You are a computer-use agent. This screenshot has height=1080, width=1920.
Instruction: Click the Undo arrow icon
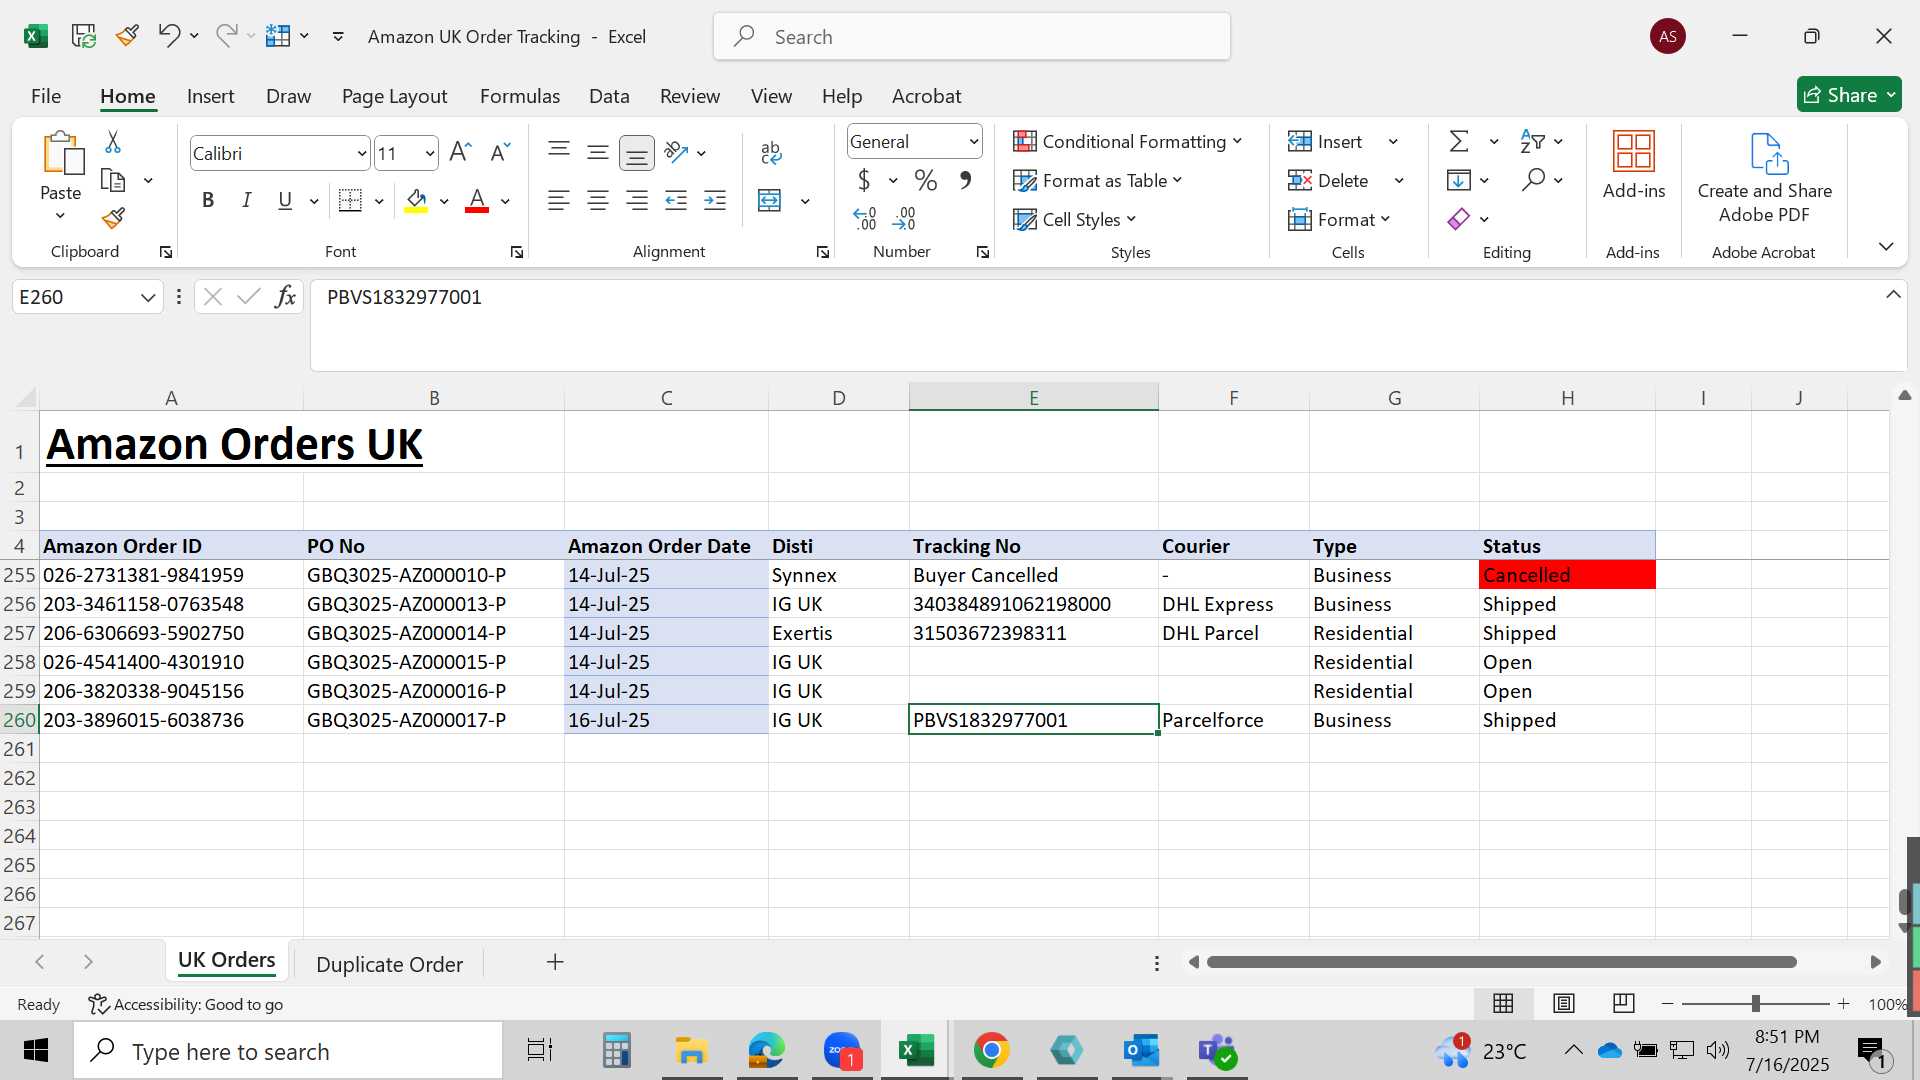coord(168,36)
